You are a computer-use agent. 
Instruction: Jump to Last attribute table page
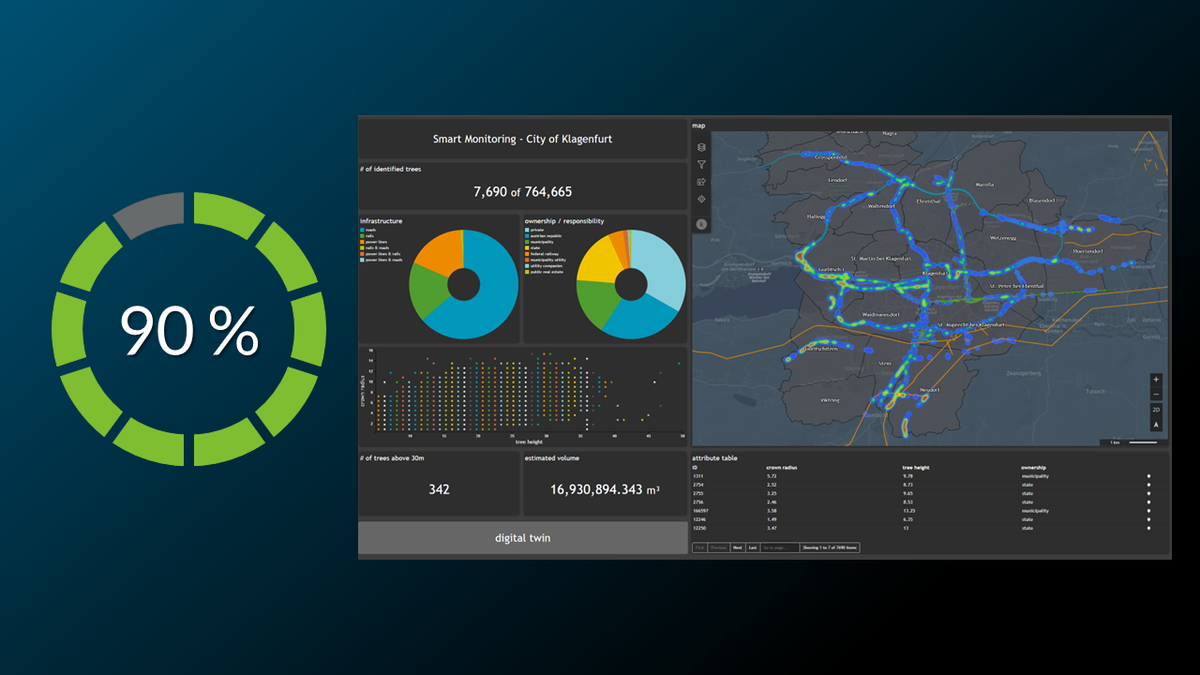tap(752, 548)
